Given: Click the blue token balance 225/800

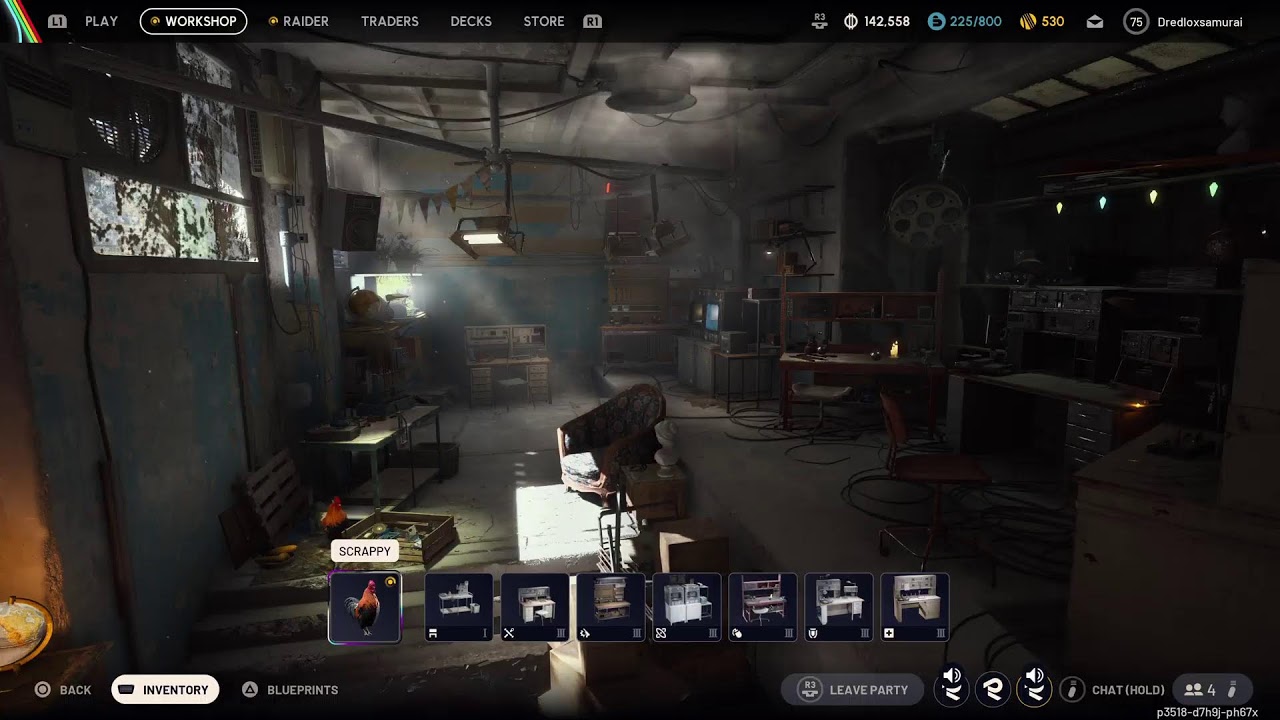Looking at the screenshot, I should [975, 21].
